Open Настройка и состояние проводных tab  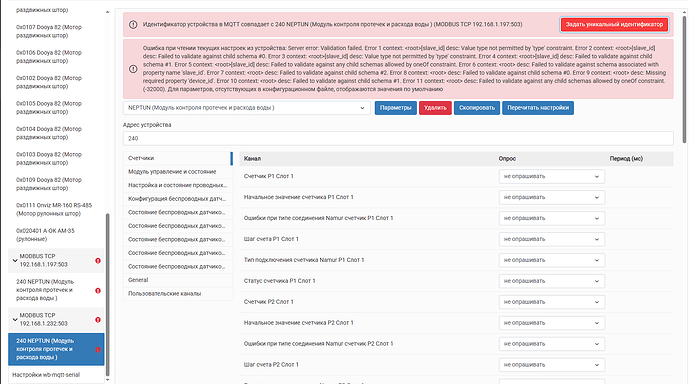point(178,186)
